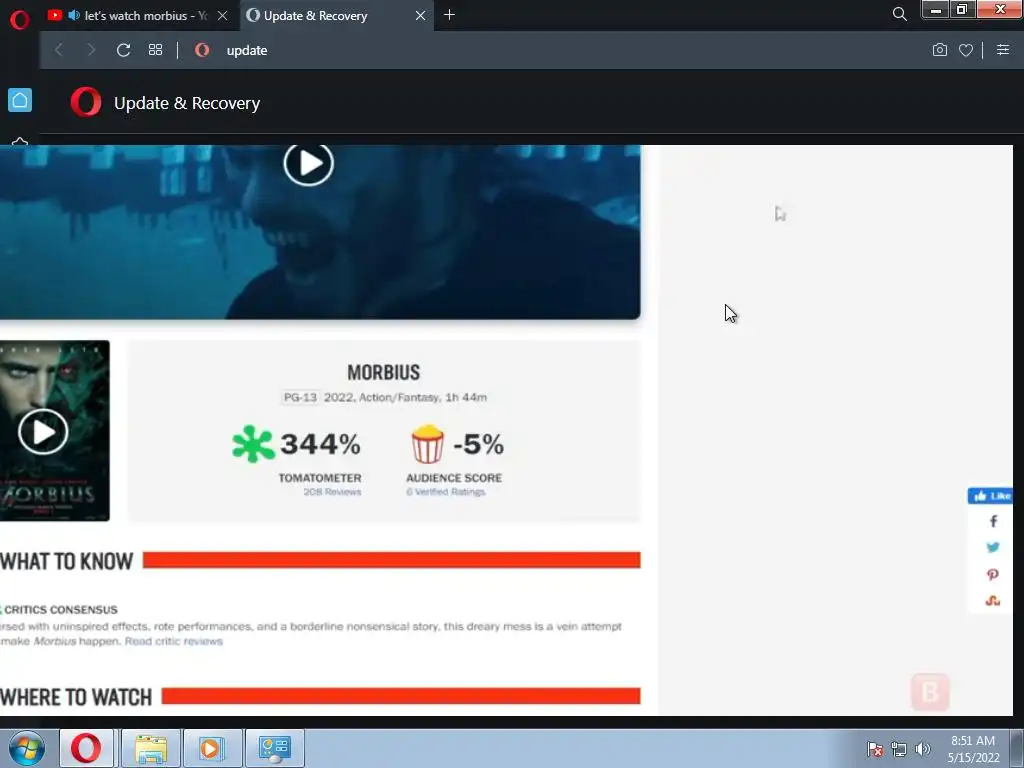The image size is (1024, 768).
Task: Click the MORBIUS movie title
Action: (383, 373)
